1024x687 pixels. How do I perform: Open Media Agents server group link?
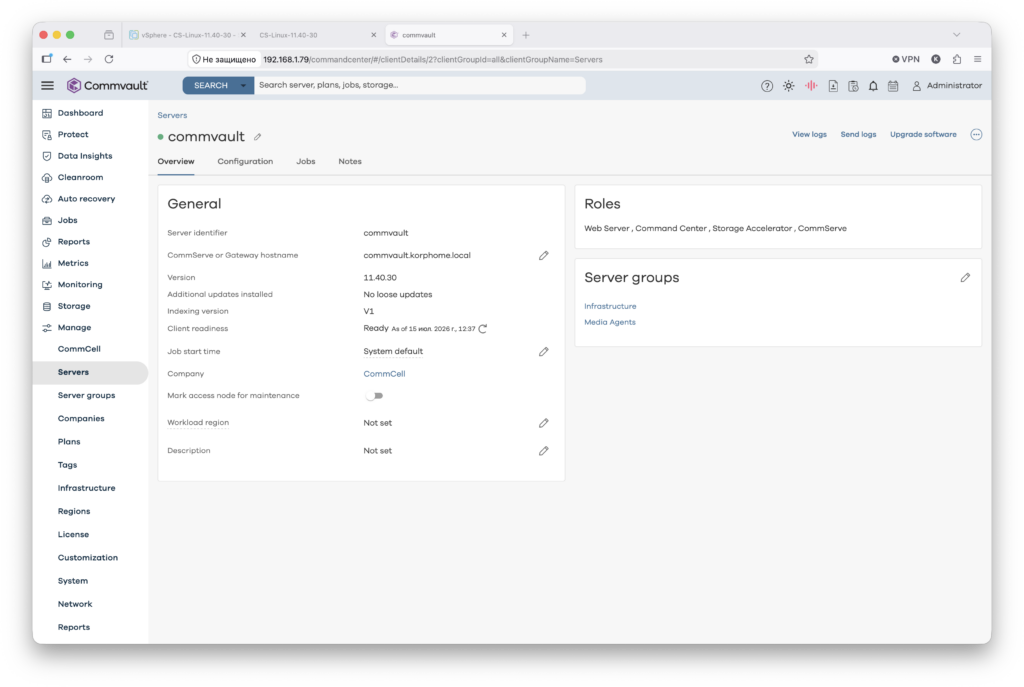[610, 322]
